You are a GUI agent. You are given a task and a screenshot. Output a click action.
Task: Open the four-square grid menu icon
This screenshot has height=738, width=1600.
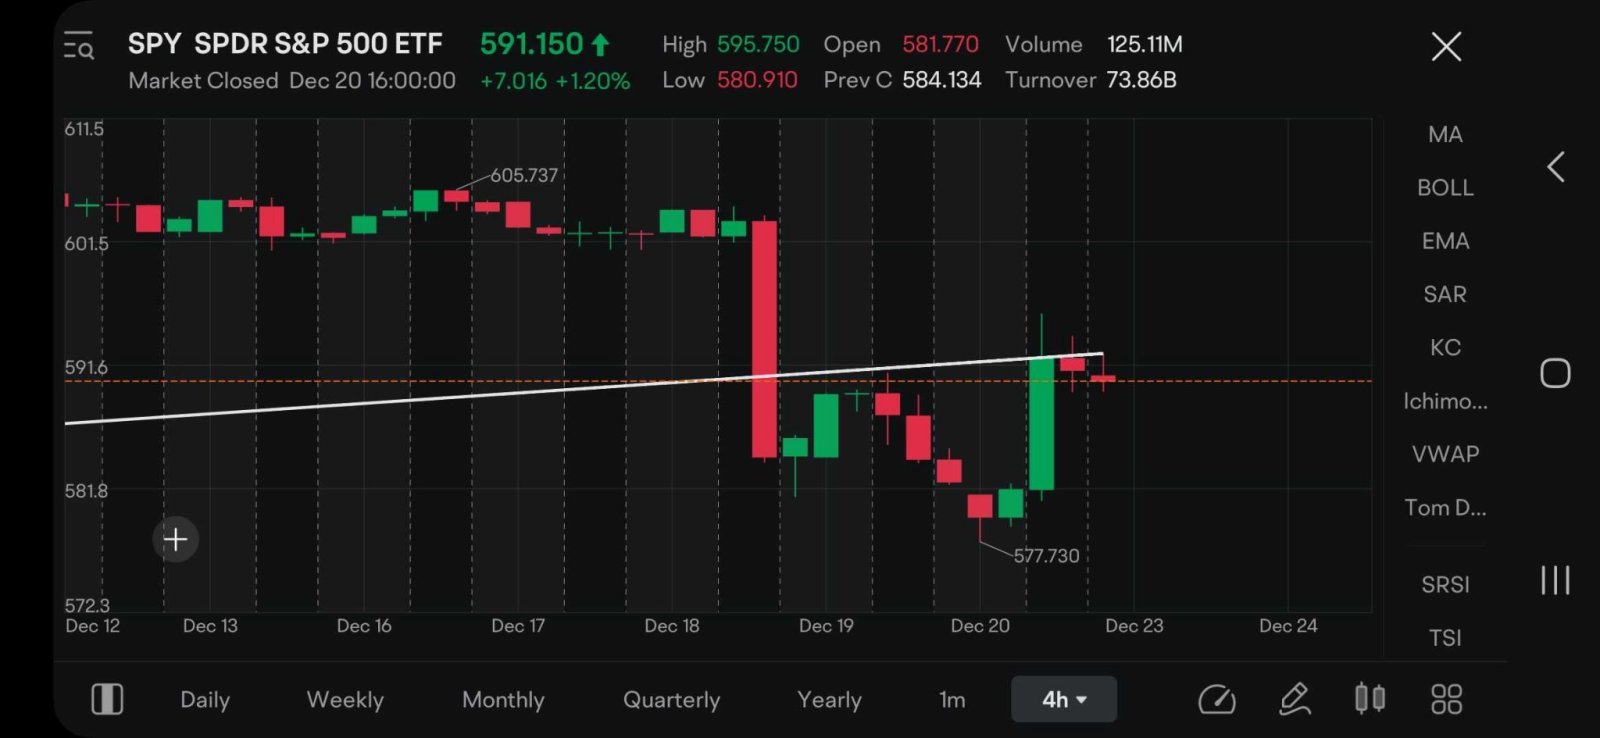(x=1446, y=699)
